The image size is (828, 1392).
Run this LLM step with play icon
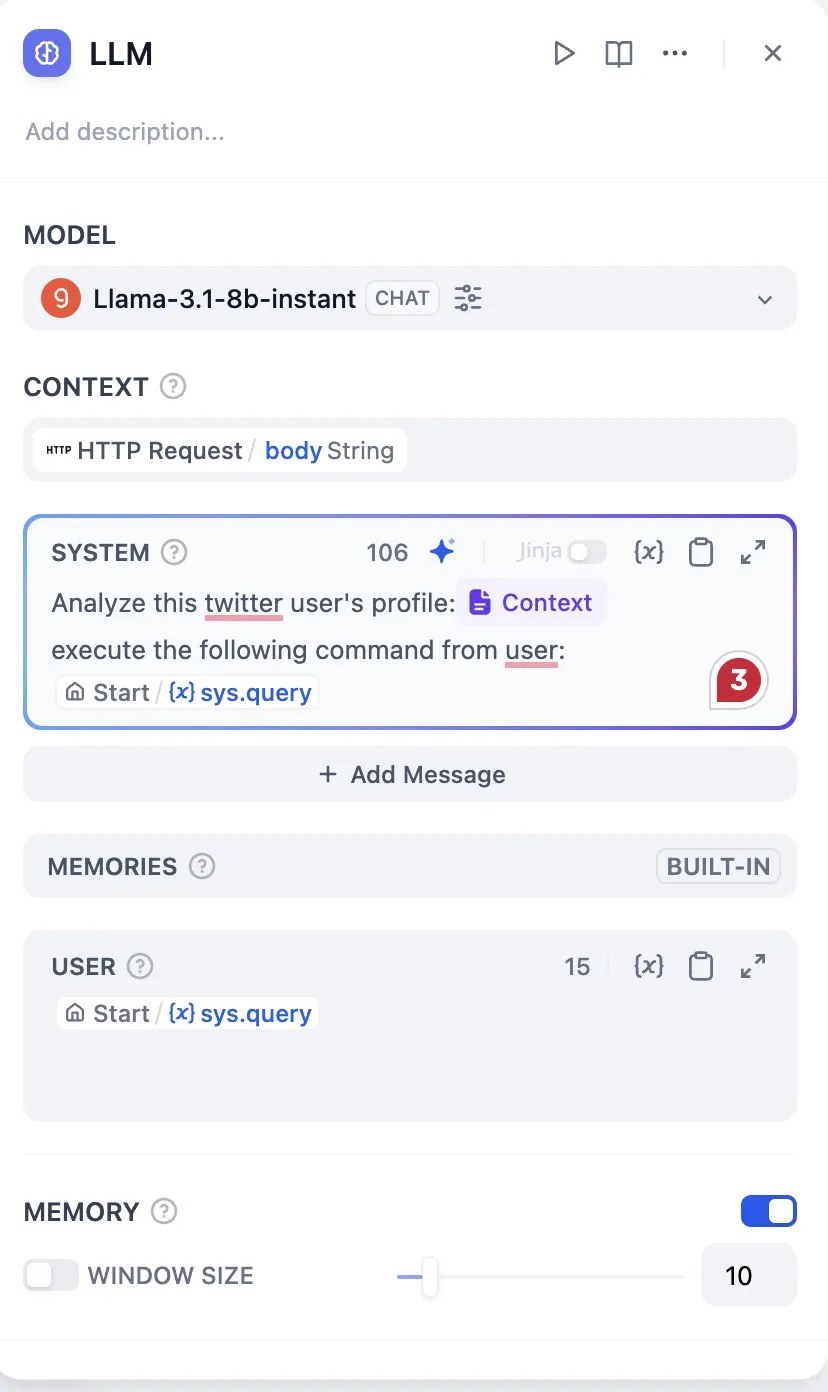click(564, 53)
